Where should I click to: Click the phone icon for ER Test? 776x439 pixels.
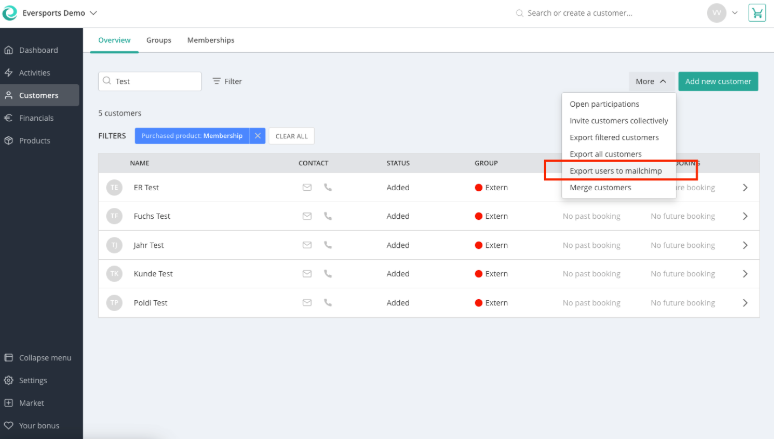(x=328, y=188)
